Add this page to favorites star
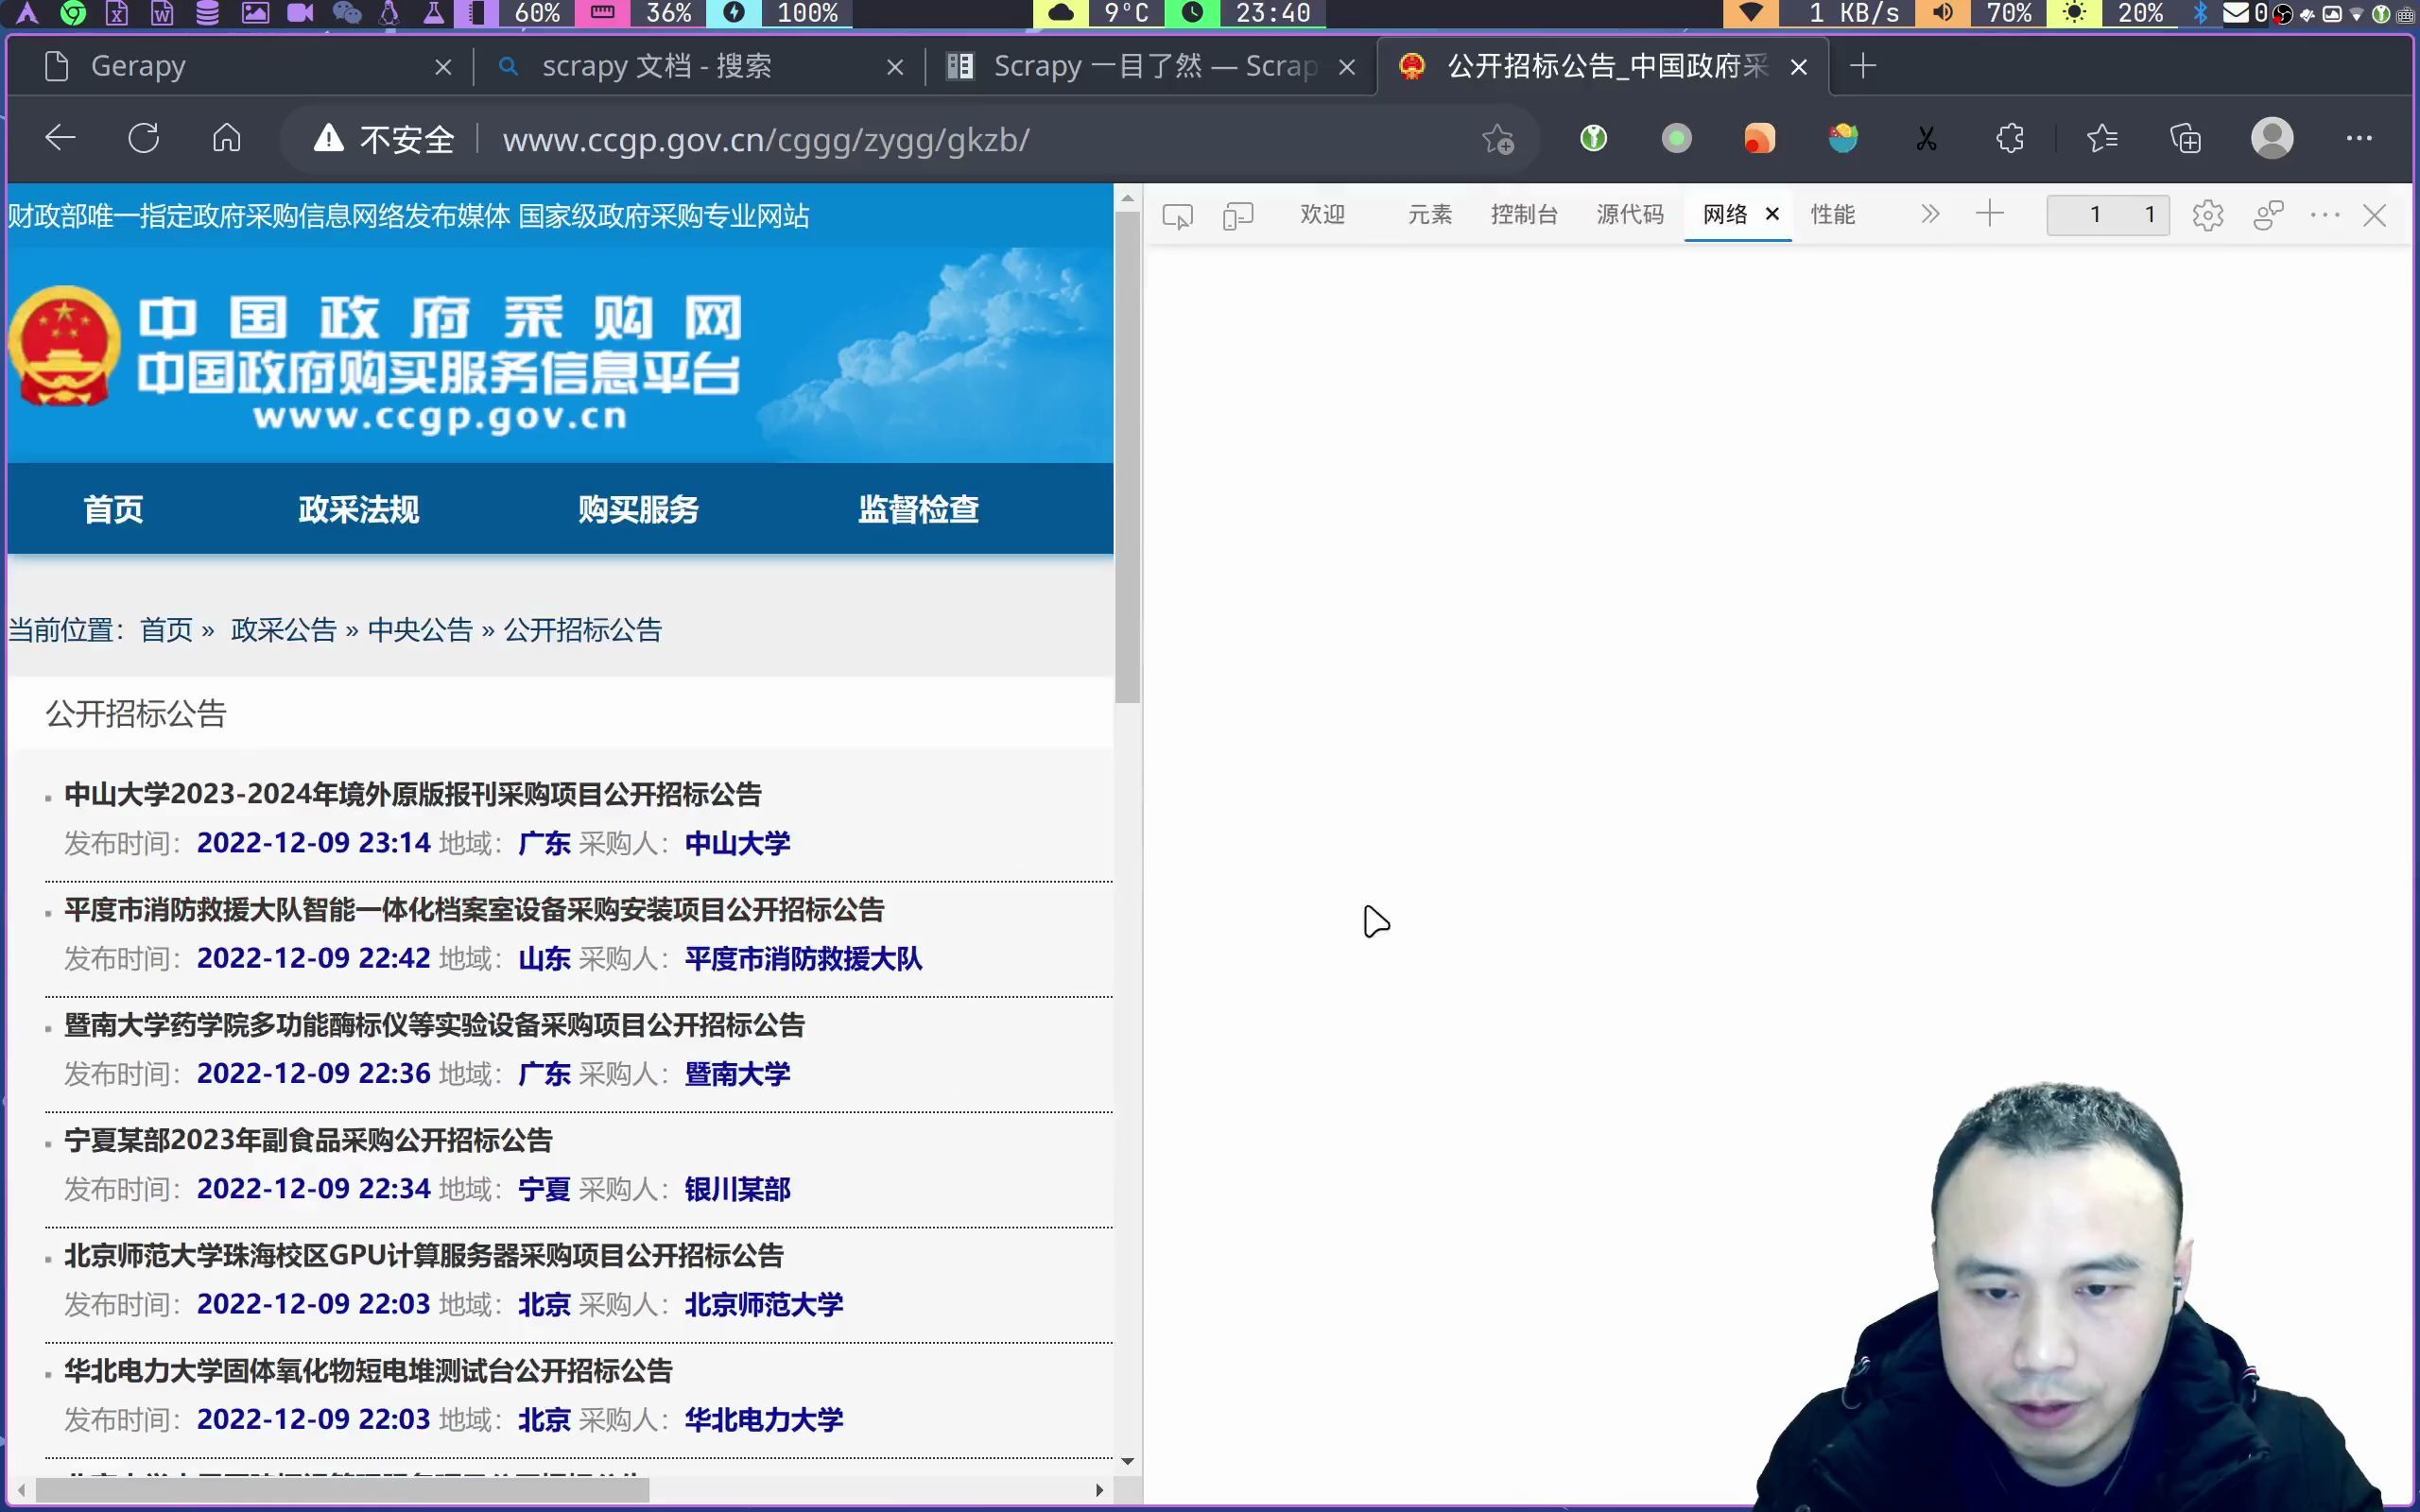Image resolution: width=2420 pixels, height=1512 pixels. pos(1497,138)
